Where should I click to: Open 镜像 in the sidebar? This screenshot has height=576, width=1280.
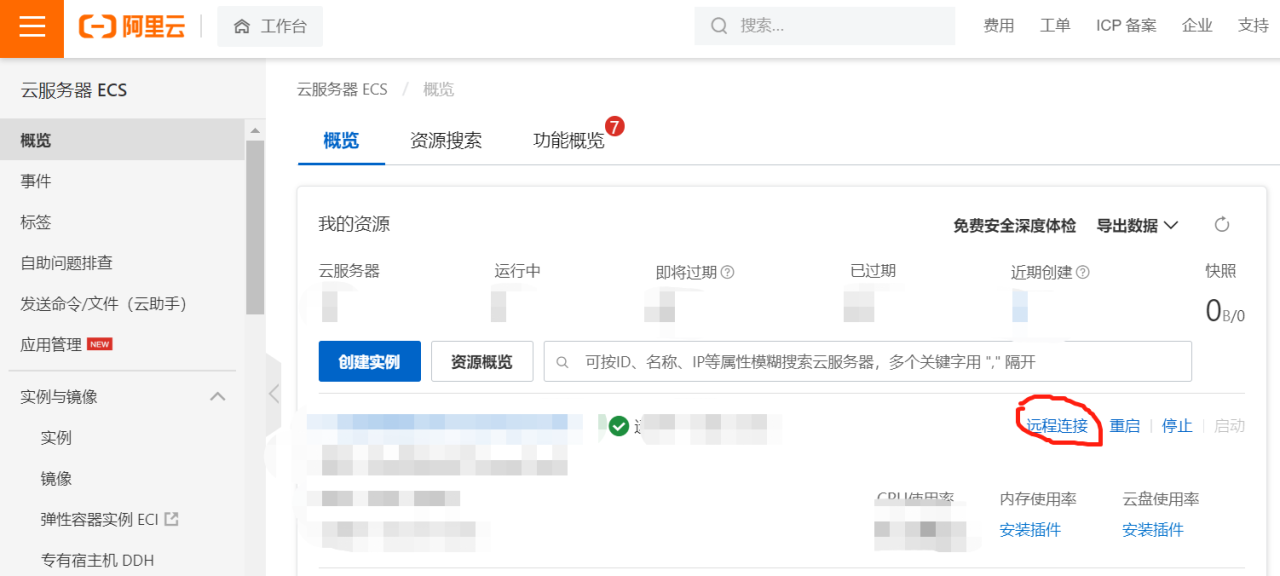point(55,478)
